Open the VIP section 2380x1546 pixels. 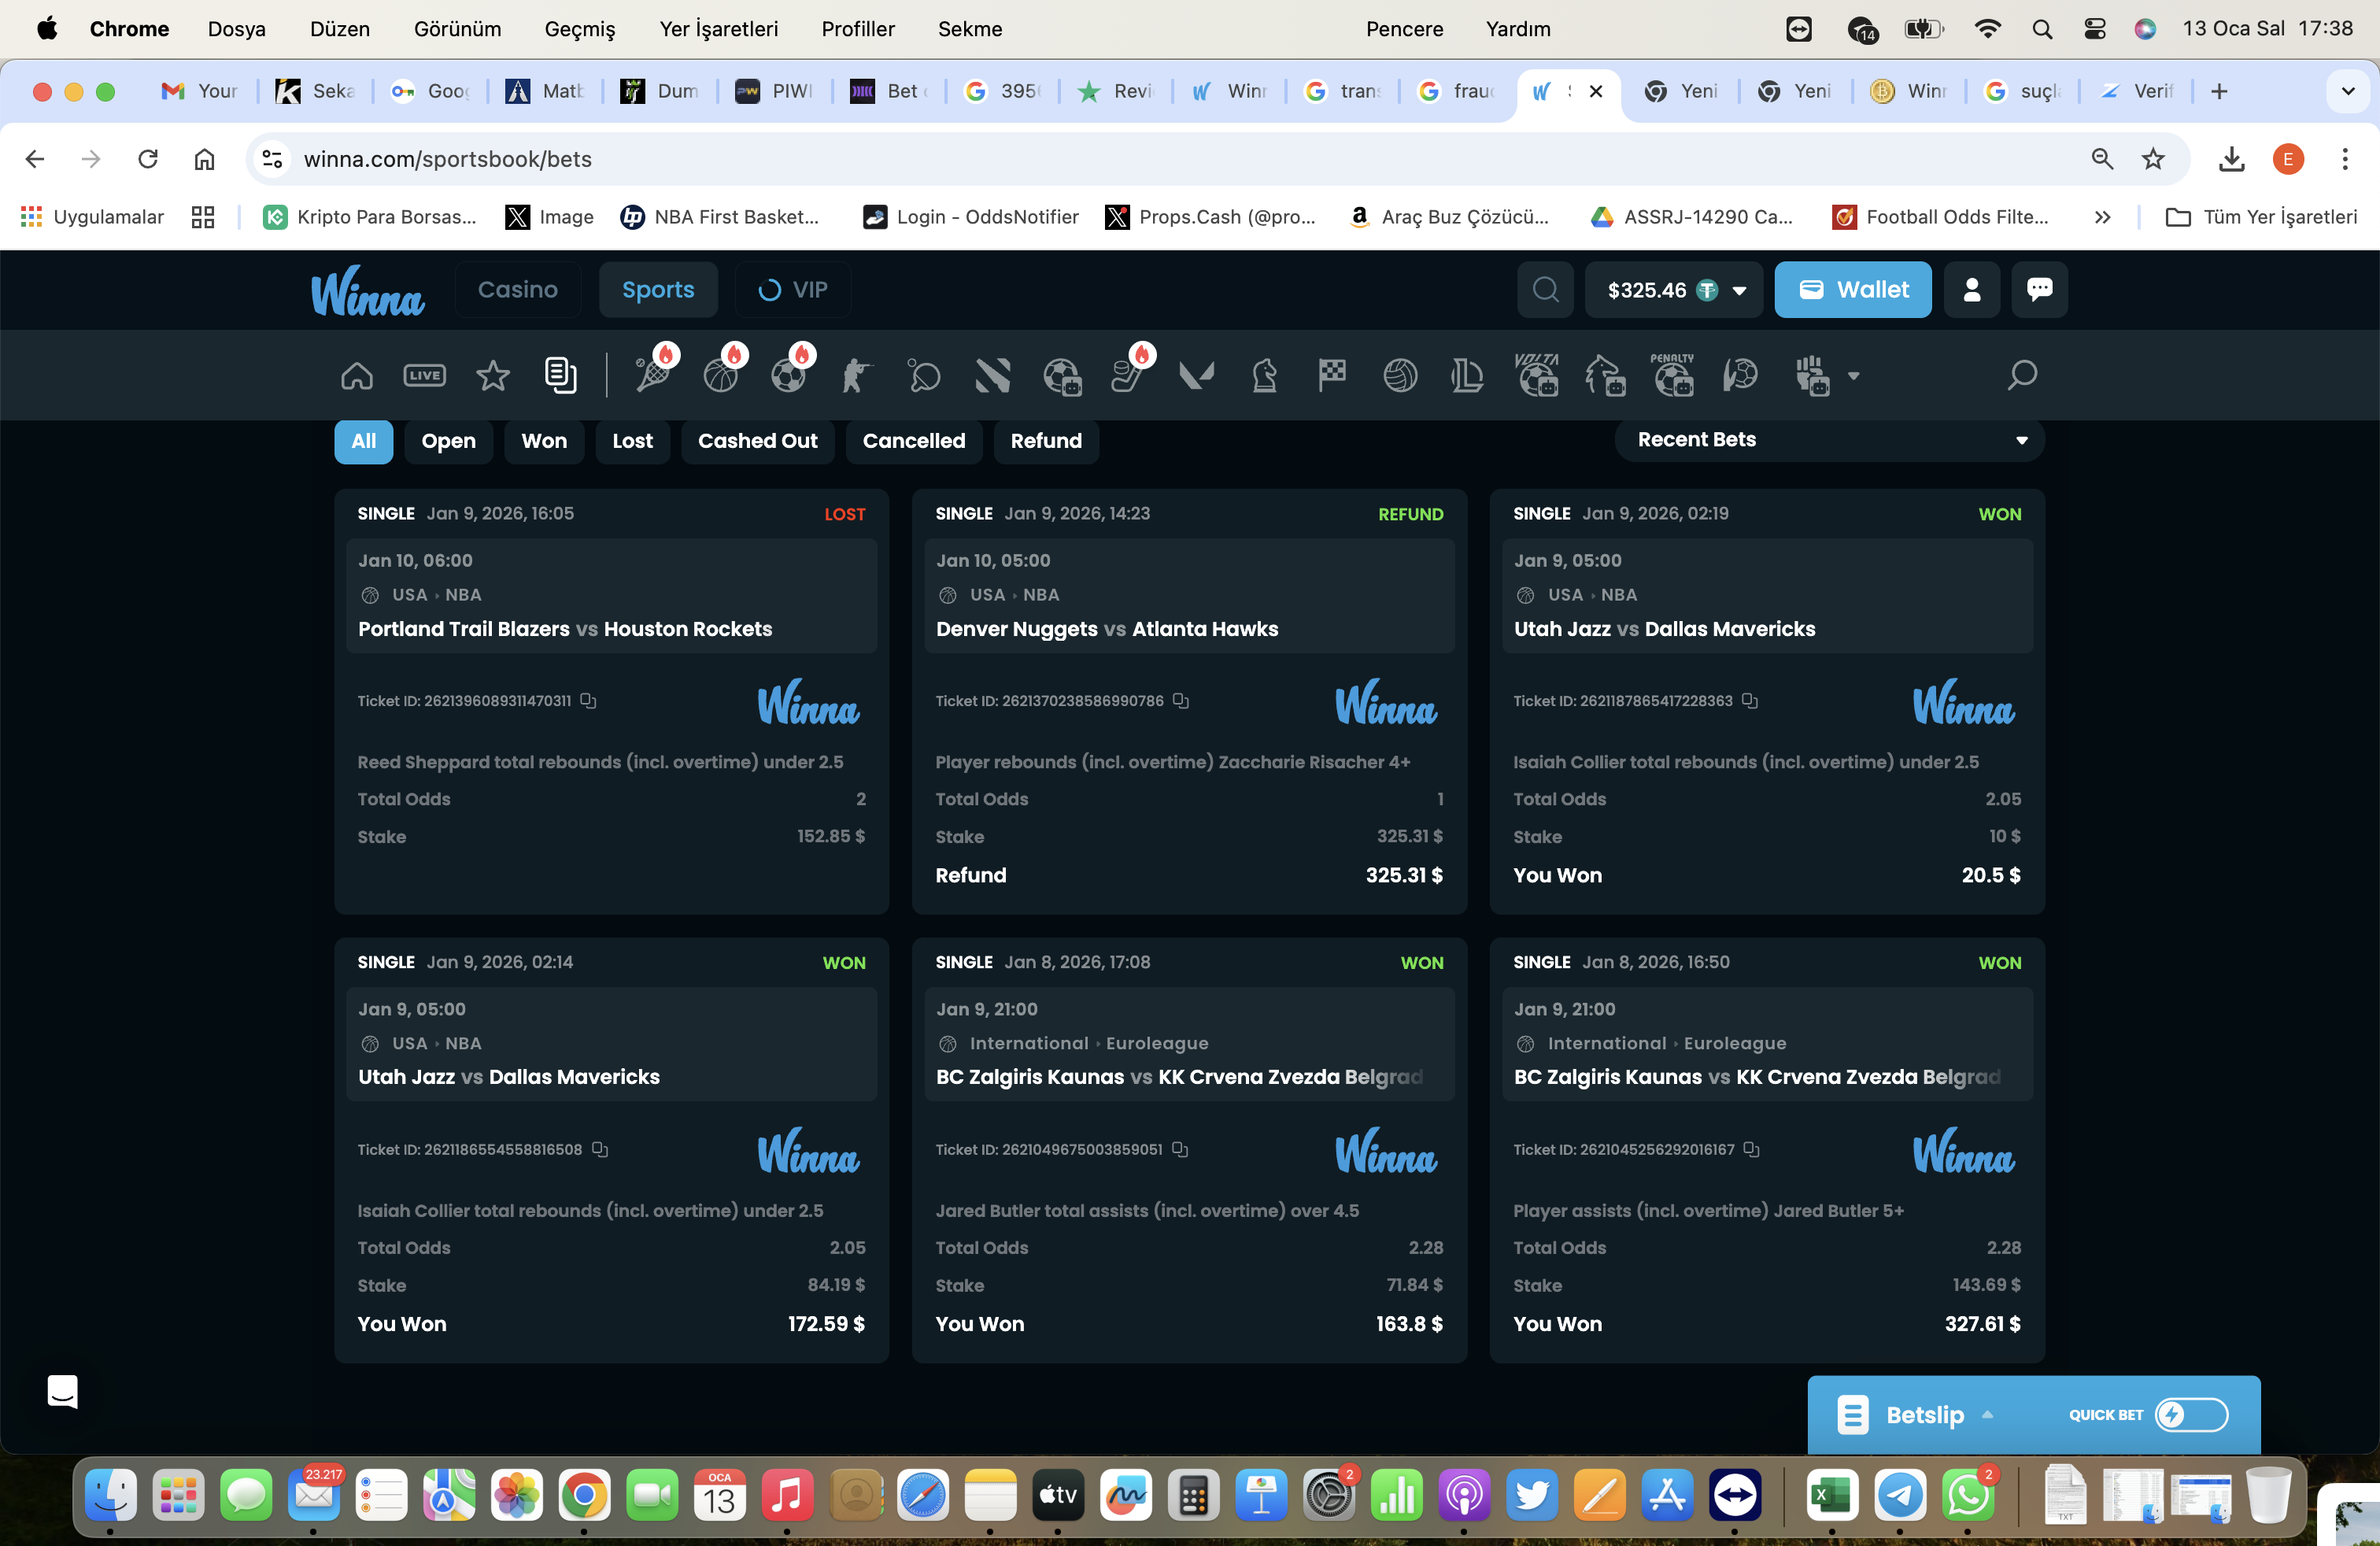[x=792, y=290]
